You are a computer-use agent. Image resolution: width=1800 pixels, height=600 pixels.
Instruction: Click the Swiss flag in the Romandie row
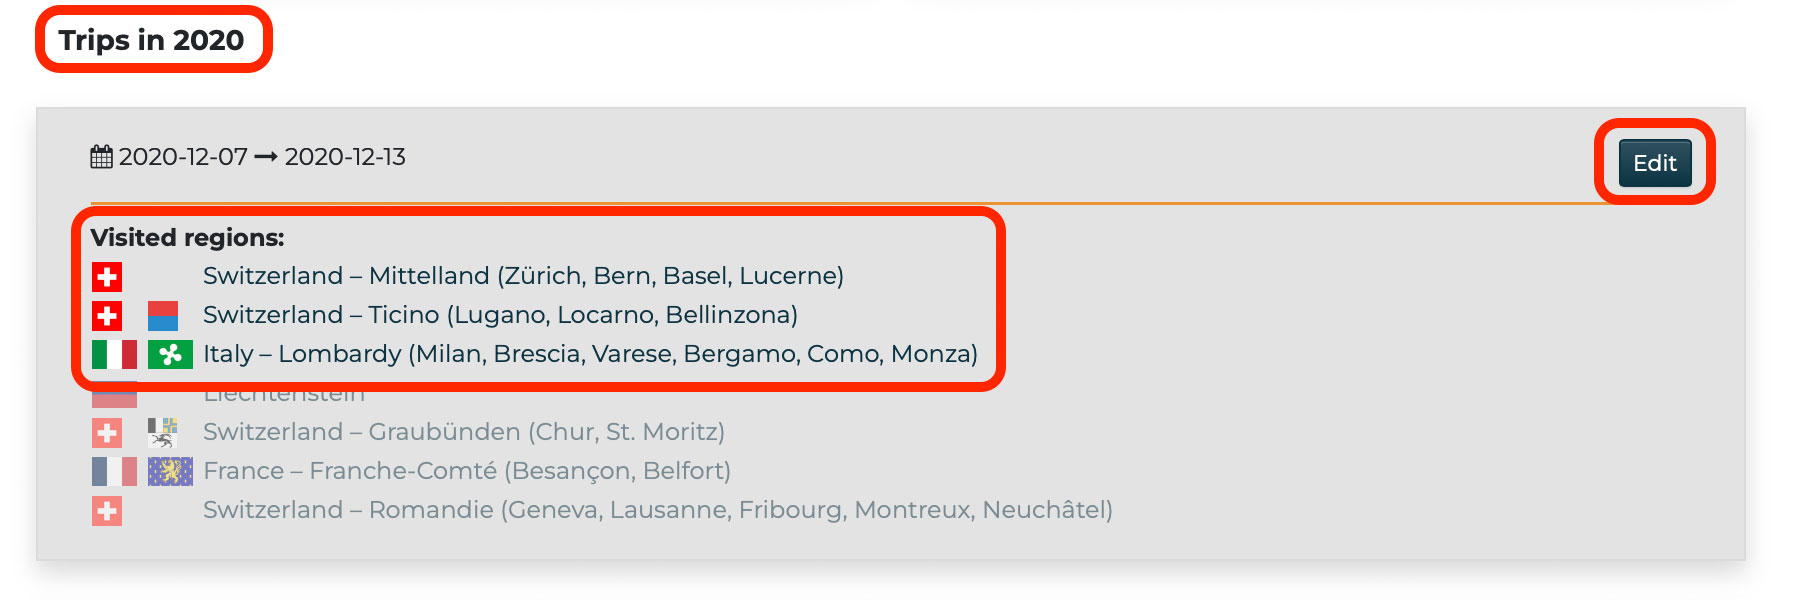[x=107, y=511]
